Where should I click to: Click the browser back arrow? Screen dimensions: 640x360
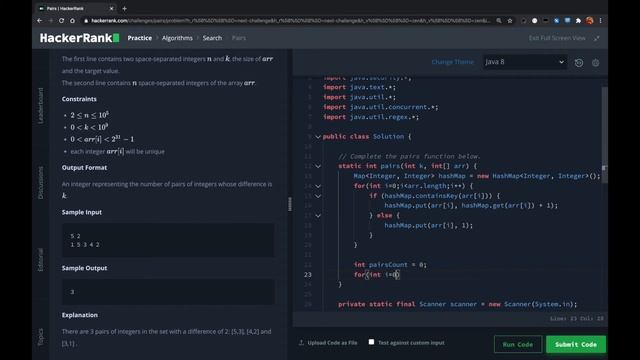(x=40, y=20)
